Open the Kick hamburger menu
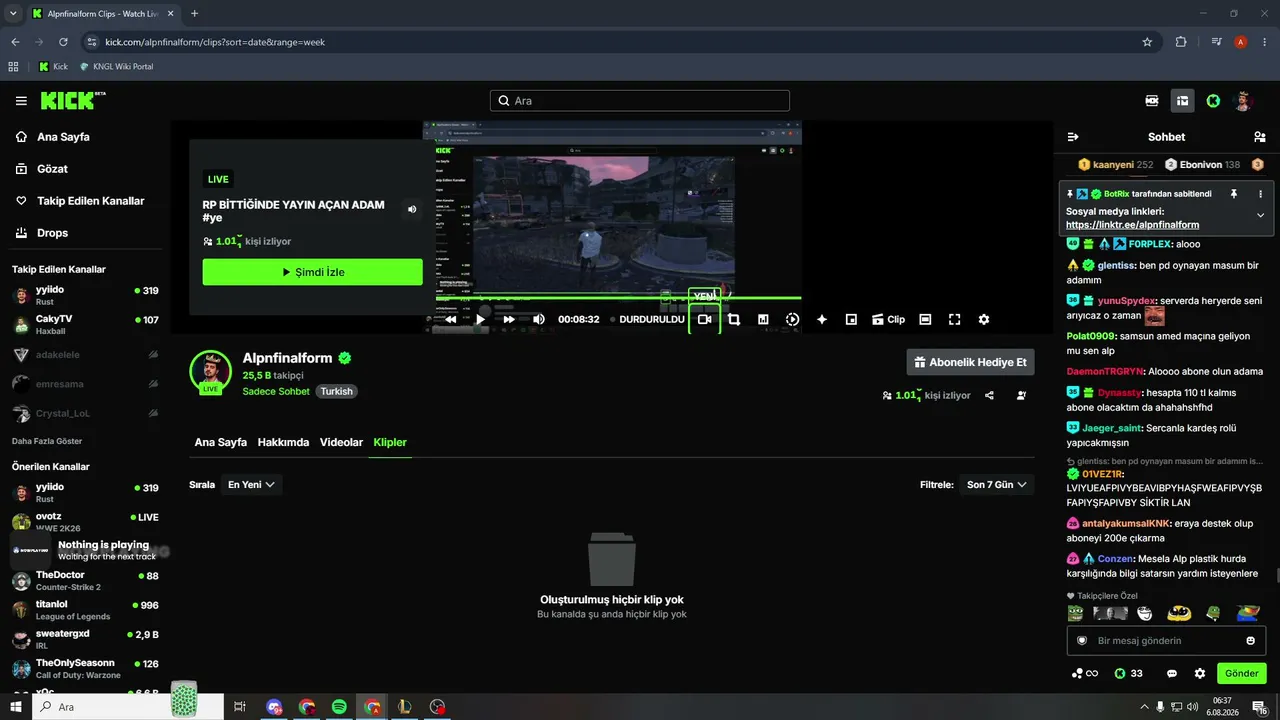Screen dimensions: 1280x720 [x=21, y=101]
